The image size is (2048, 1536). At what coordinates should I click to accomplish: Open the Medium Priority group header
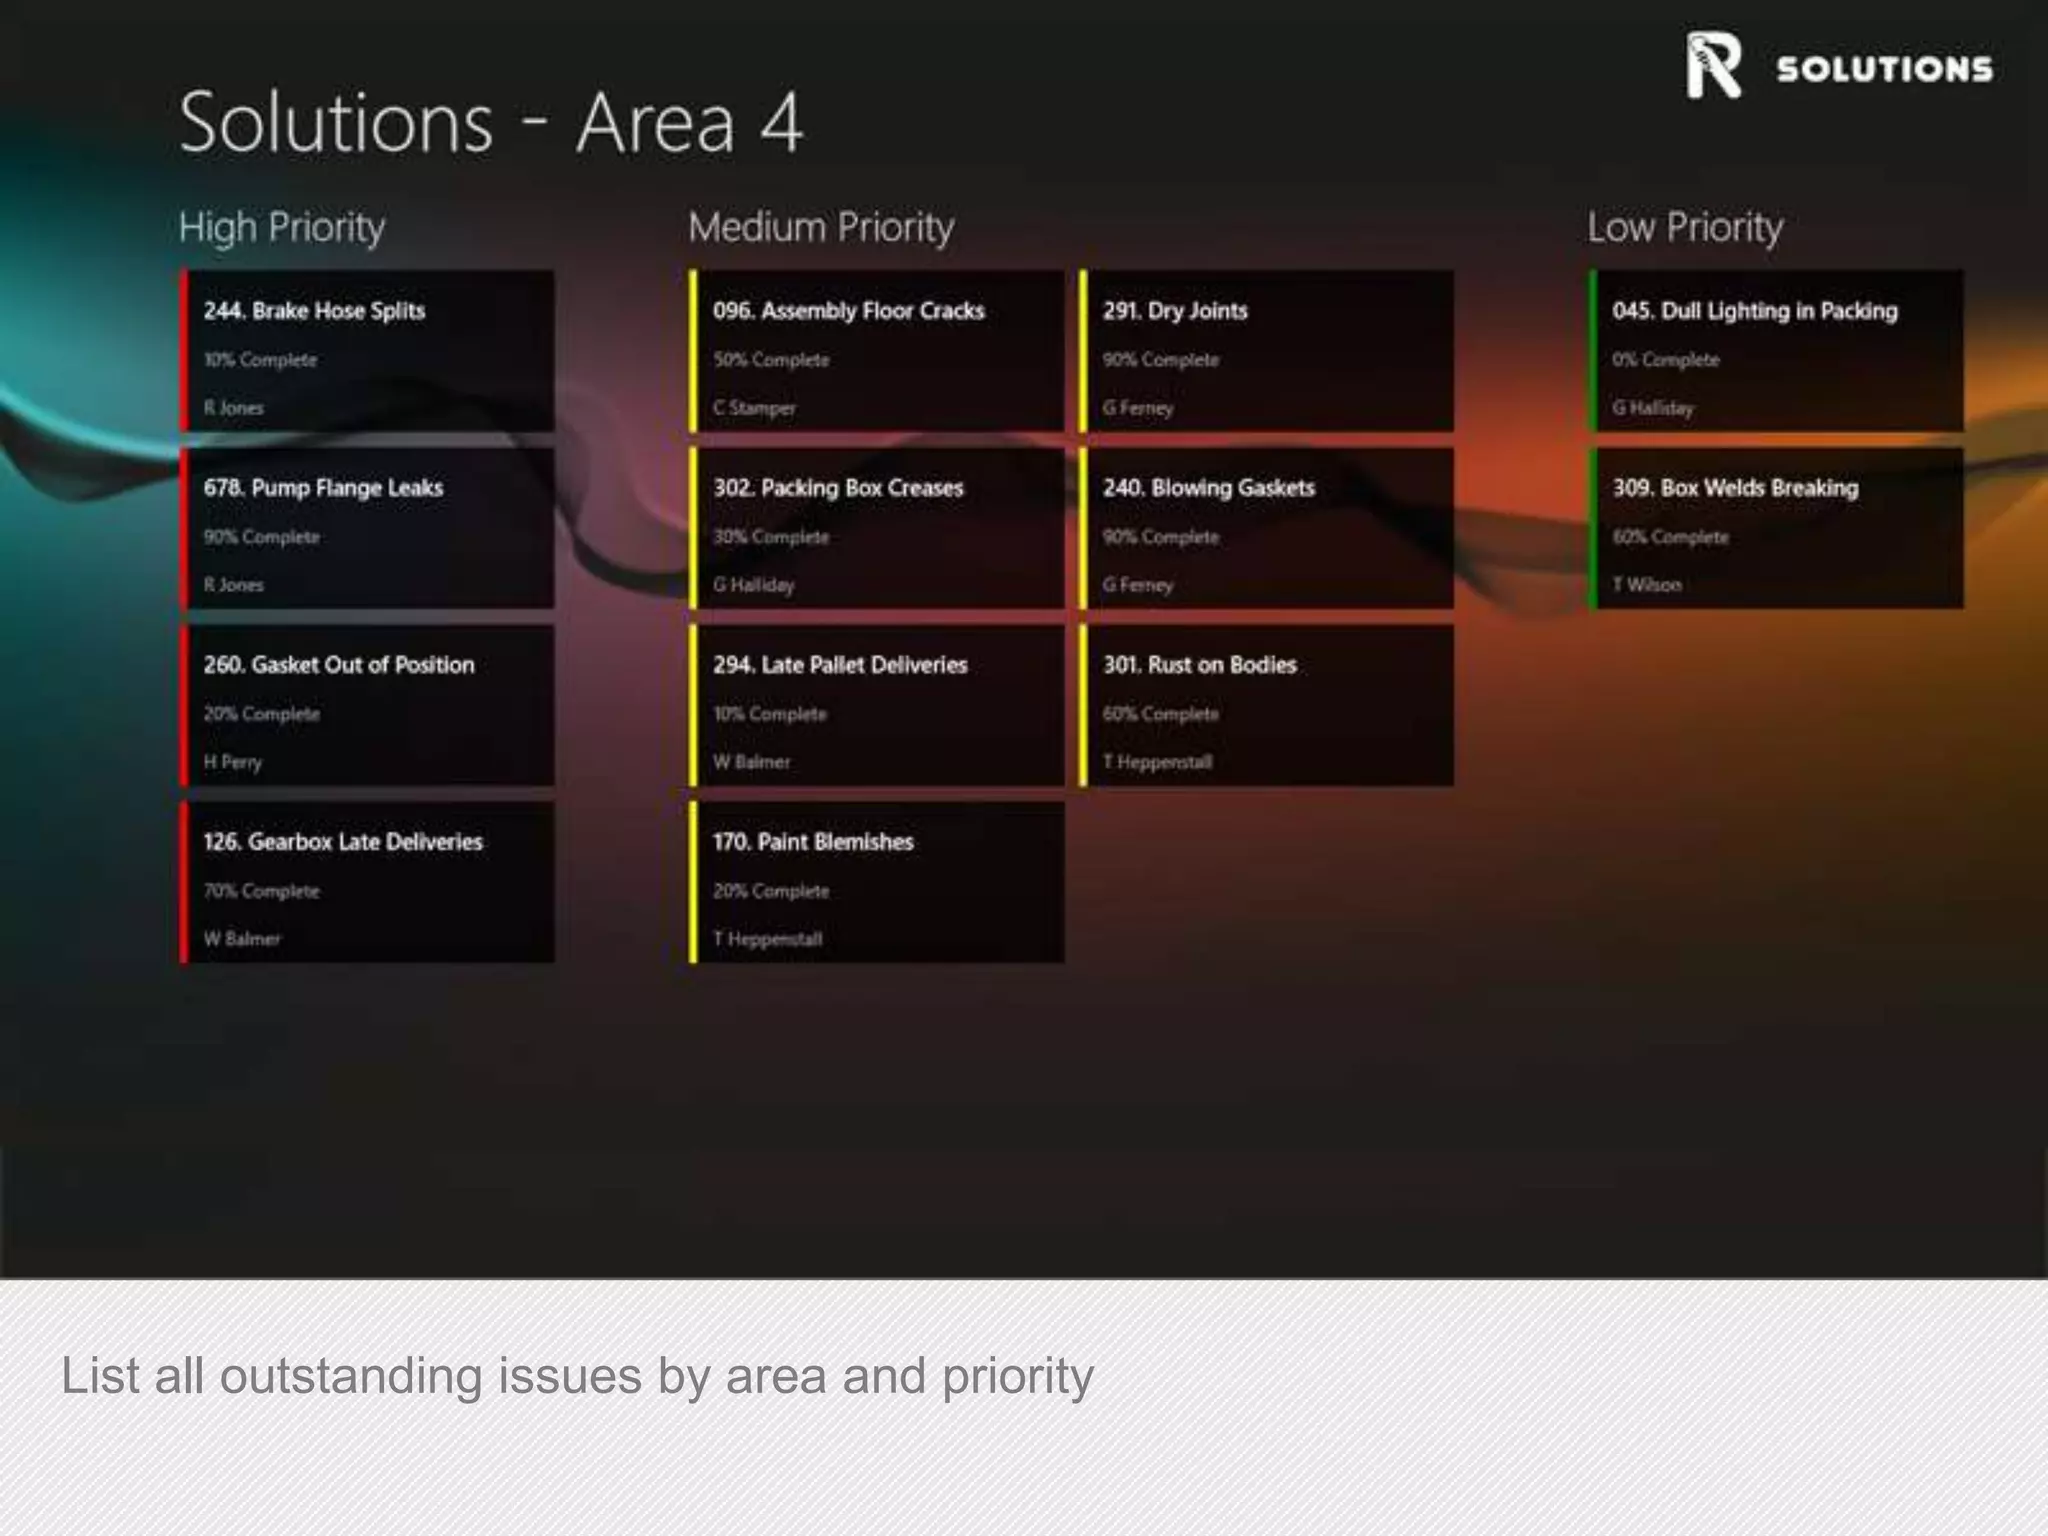point(821,228)
